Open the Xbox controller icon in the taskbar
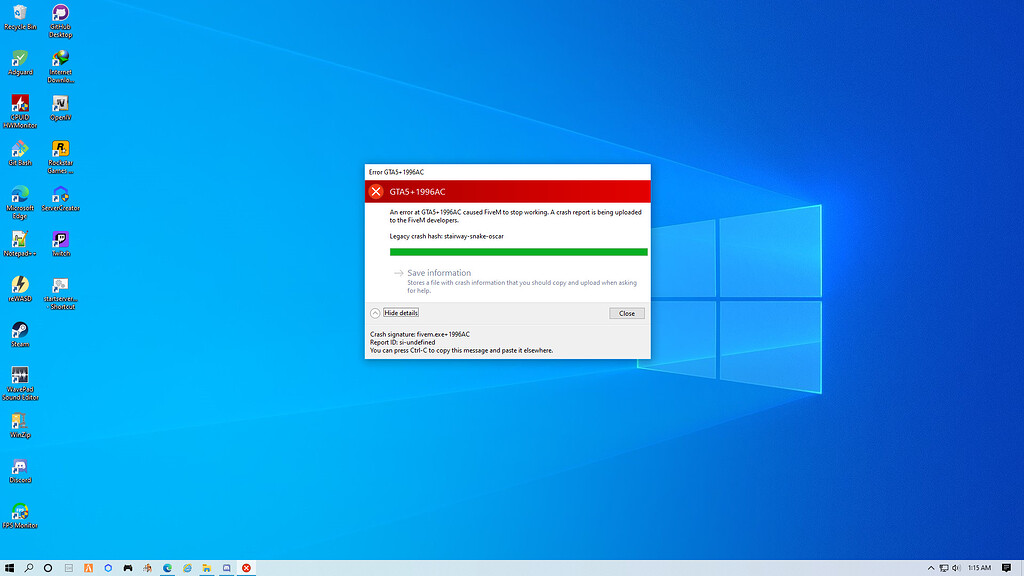The image size is (1024, 576). [128, 567]
